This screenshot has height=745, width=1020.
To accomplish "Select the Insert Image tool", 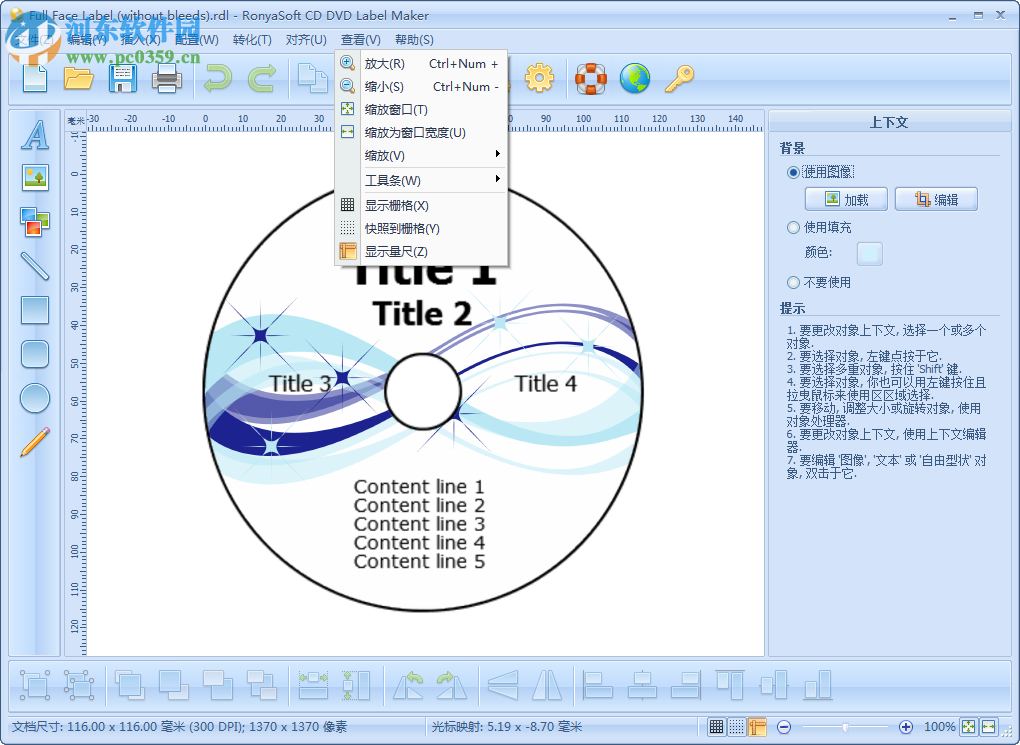I will 34,177.
